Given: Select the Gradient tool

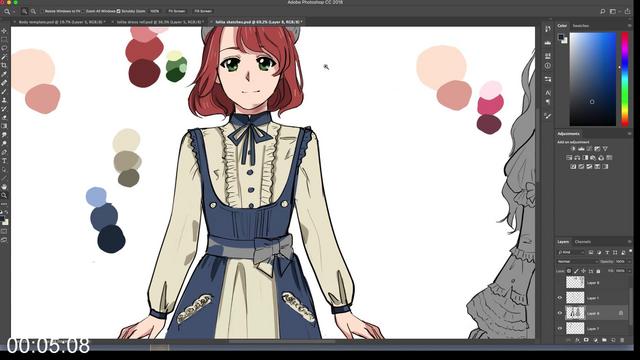Looking at the screenshot, I should 4,126.
